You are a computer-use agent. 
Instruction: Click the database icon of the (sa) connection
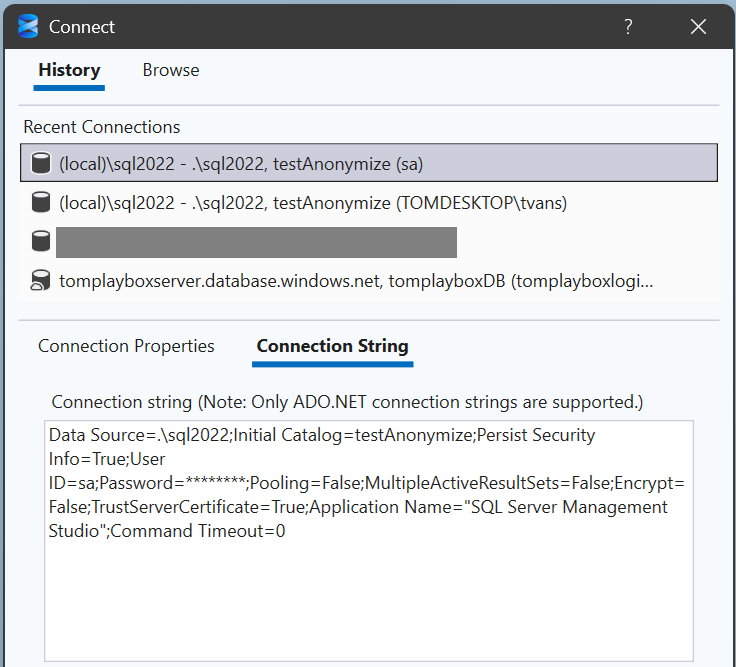41,163
